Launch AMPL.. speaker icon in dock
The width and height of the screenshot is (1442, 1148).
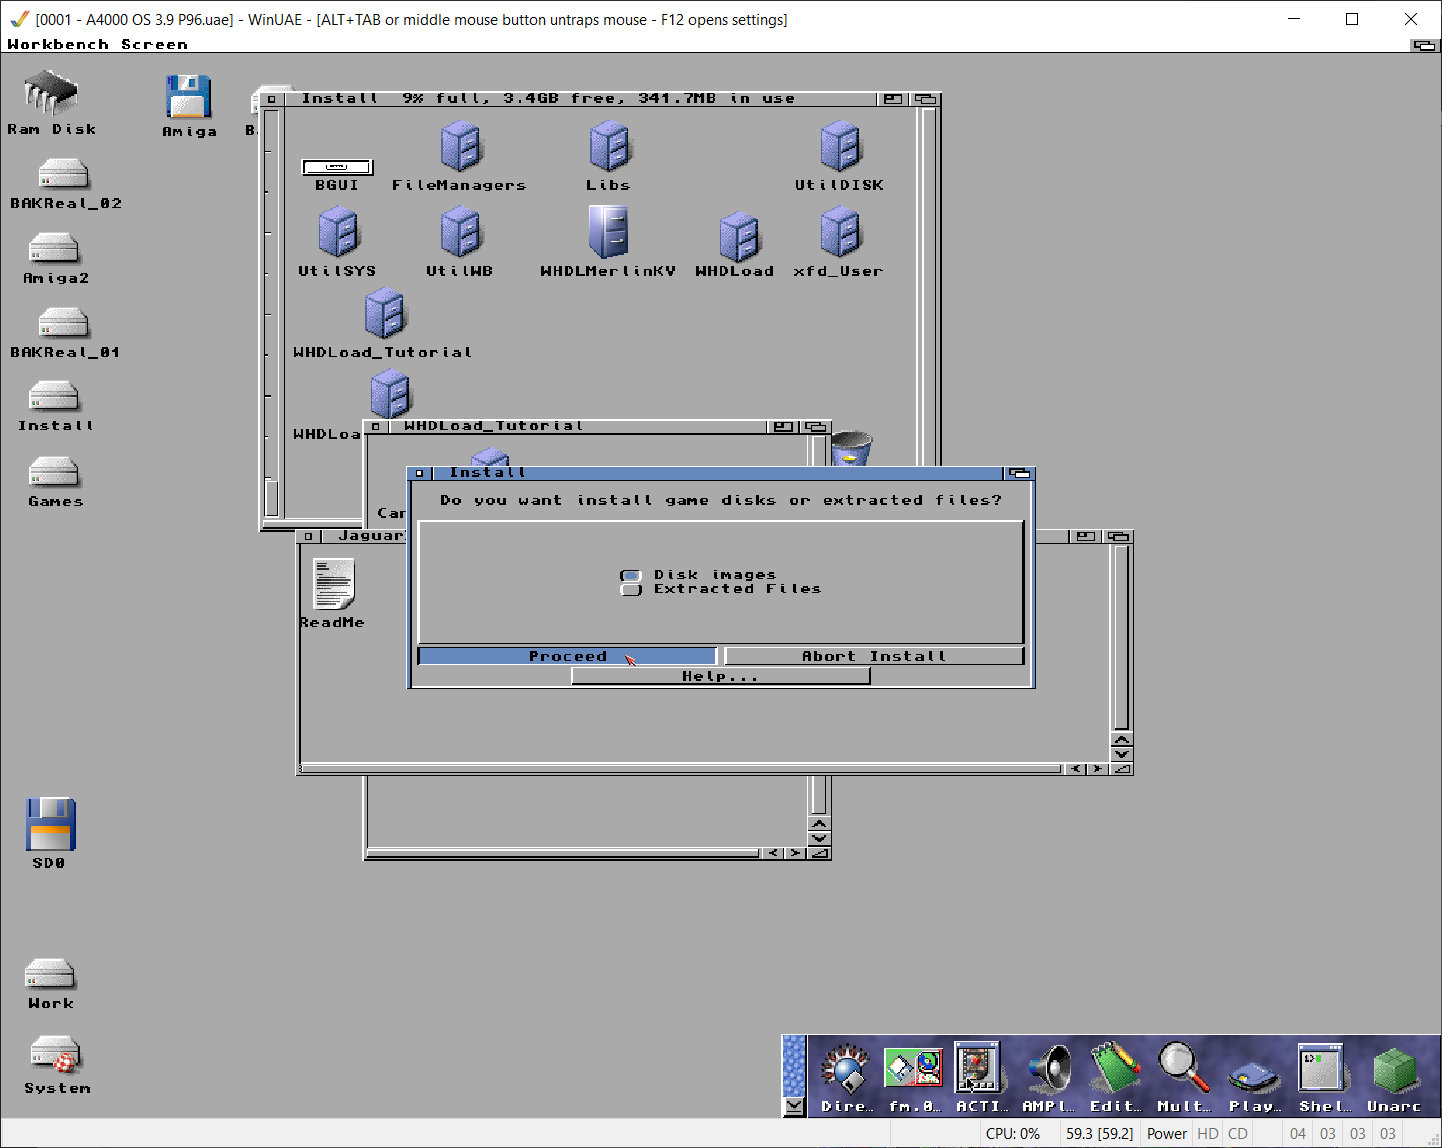coord(1049,1068)
